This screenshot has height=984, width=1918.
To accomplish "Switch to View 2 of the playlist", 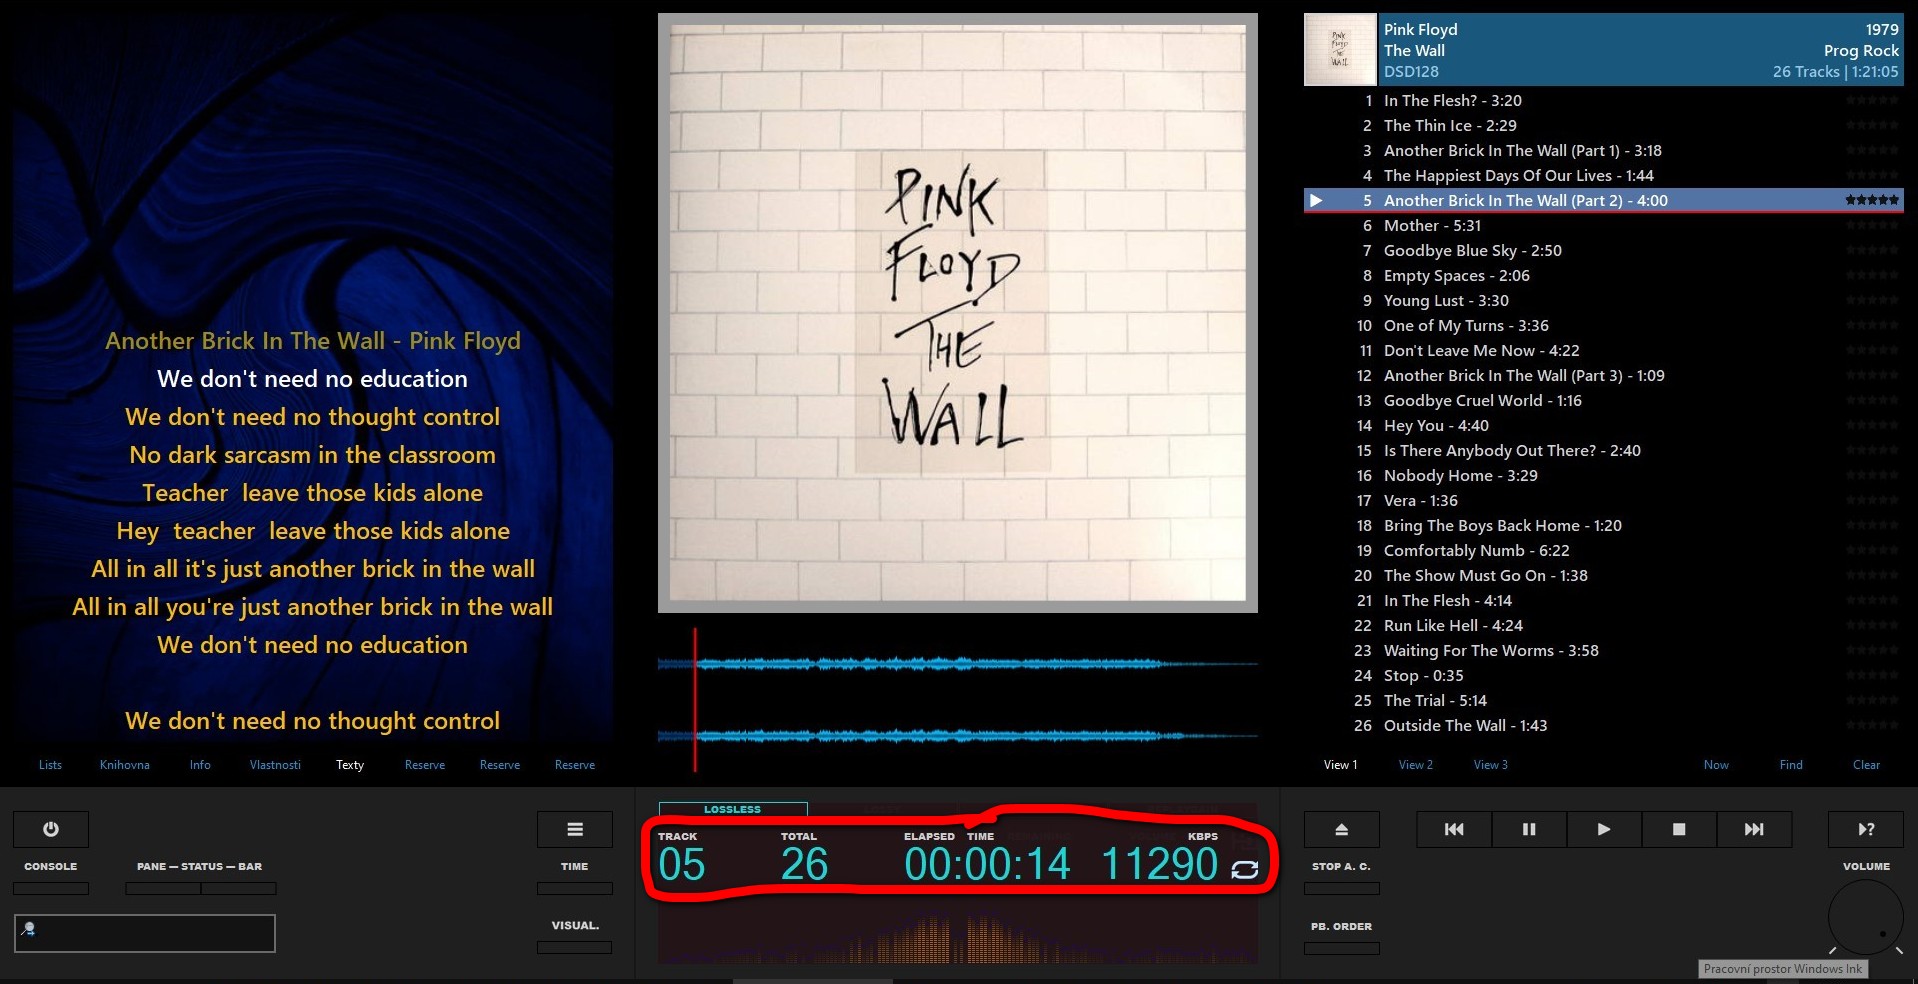I will coord(1416,765).
